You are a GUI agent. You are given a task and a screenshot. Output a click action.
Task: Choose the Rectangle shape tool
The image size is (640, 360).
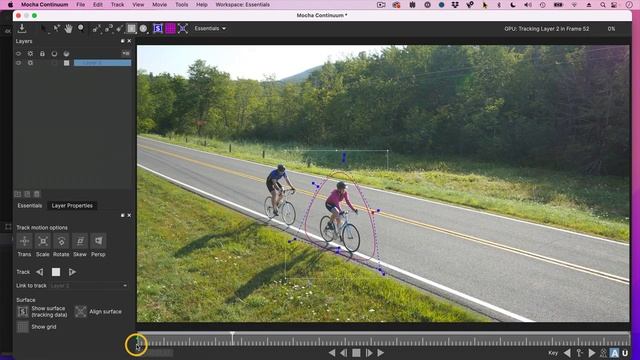point(131,28)
